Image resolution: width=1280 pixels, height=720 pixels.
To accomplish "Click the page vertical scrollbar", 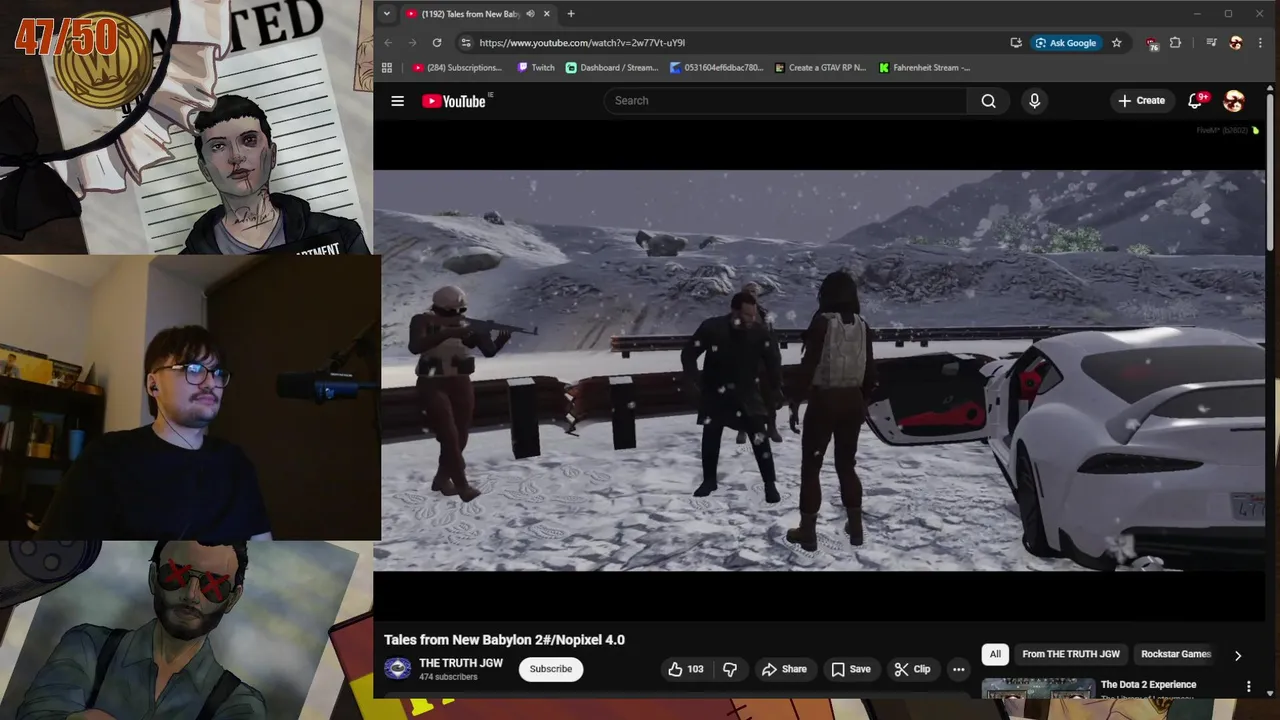I will [x=1272, y=170].
